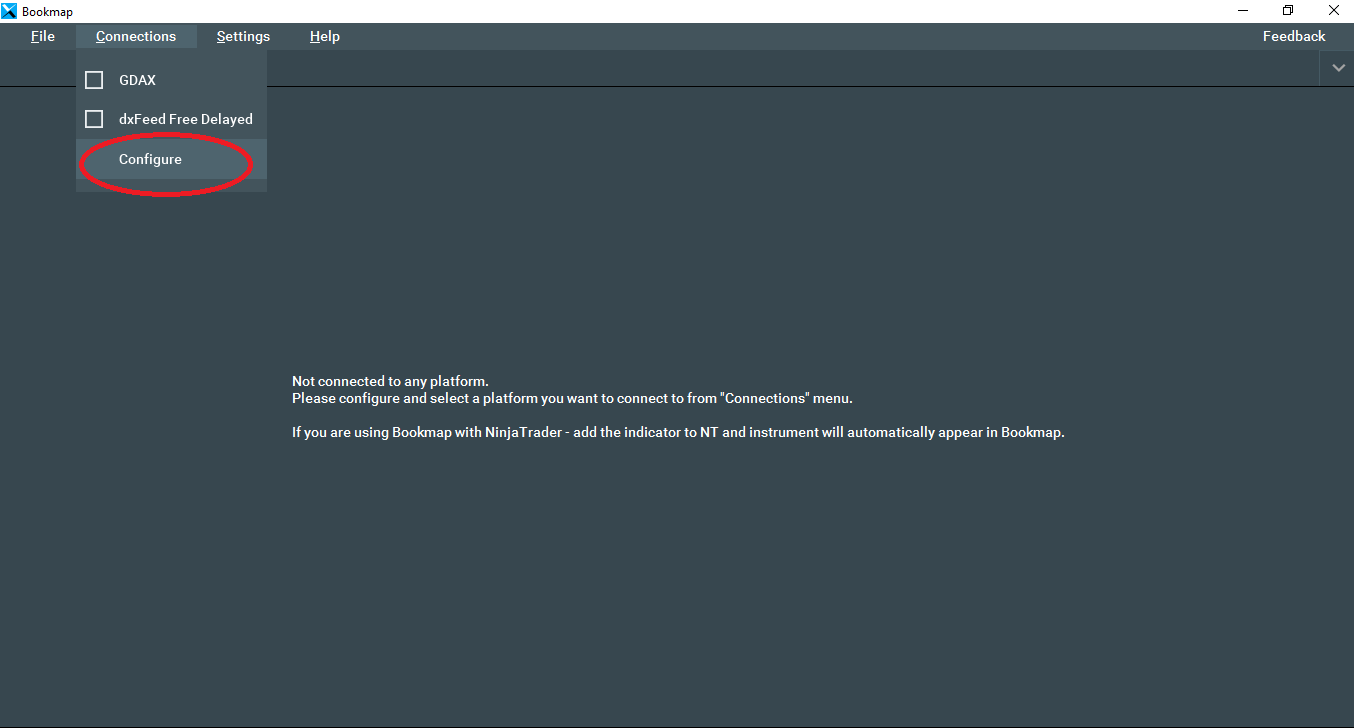1354x728 pixels.
Task: Restore down the Bookmap window
Action: click(x=1288, y=11)
